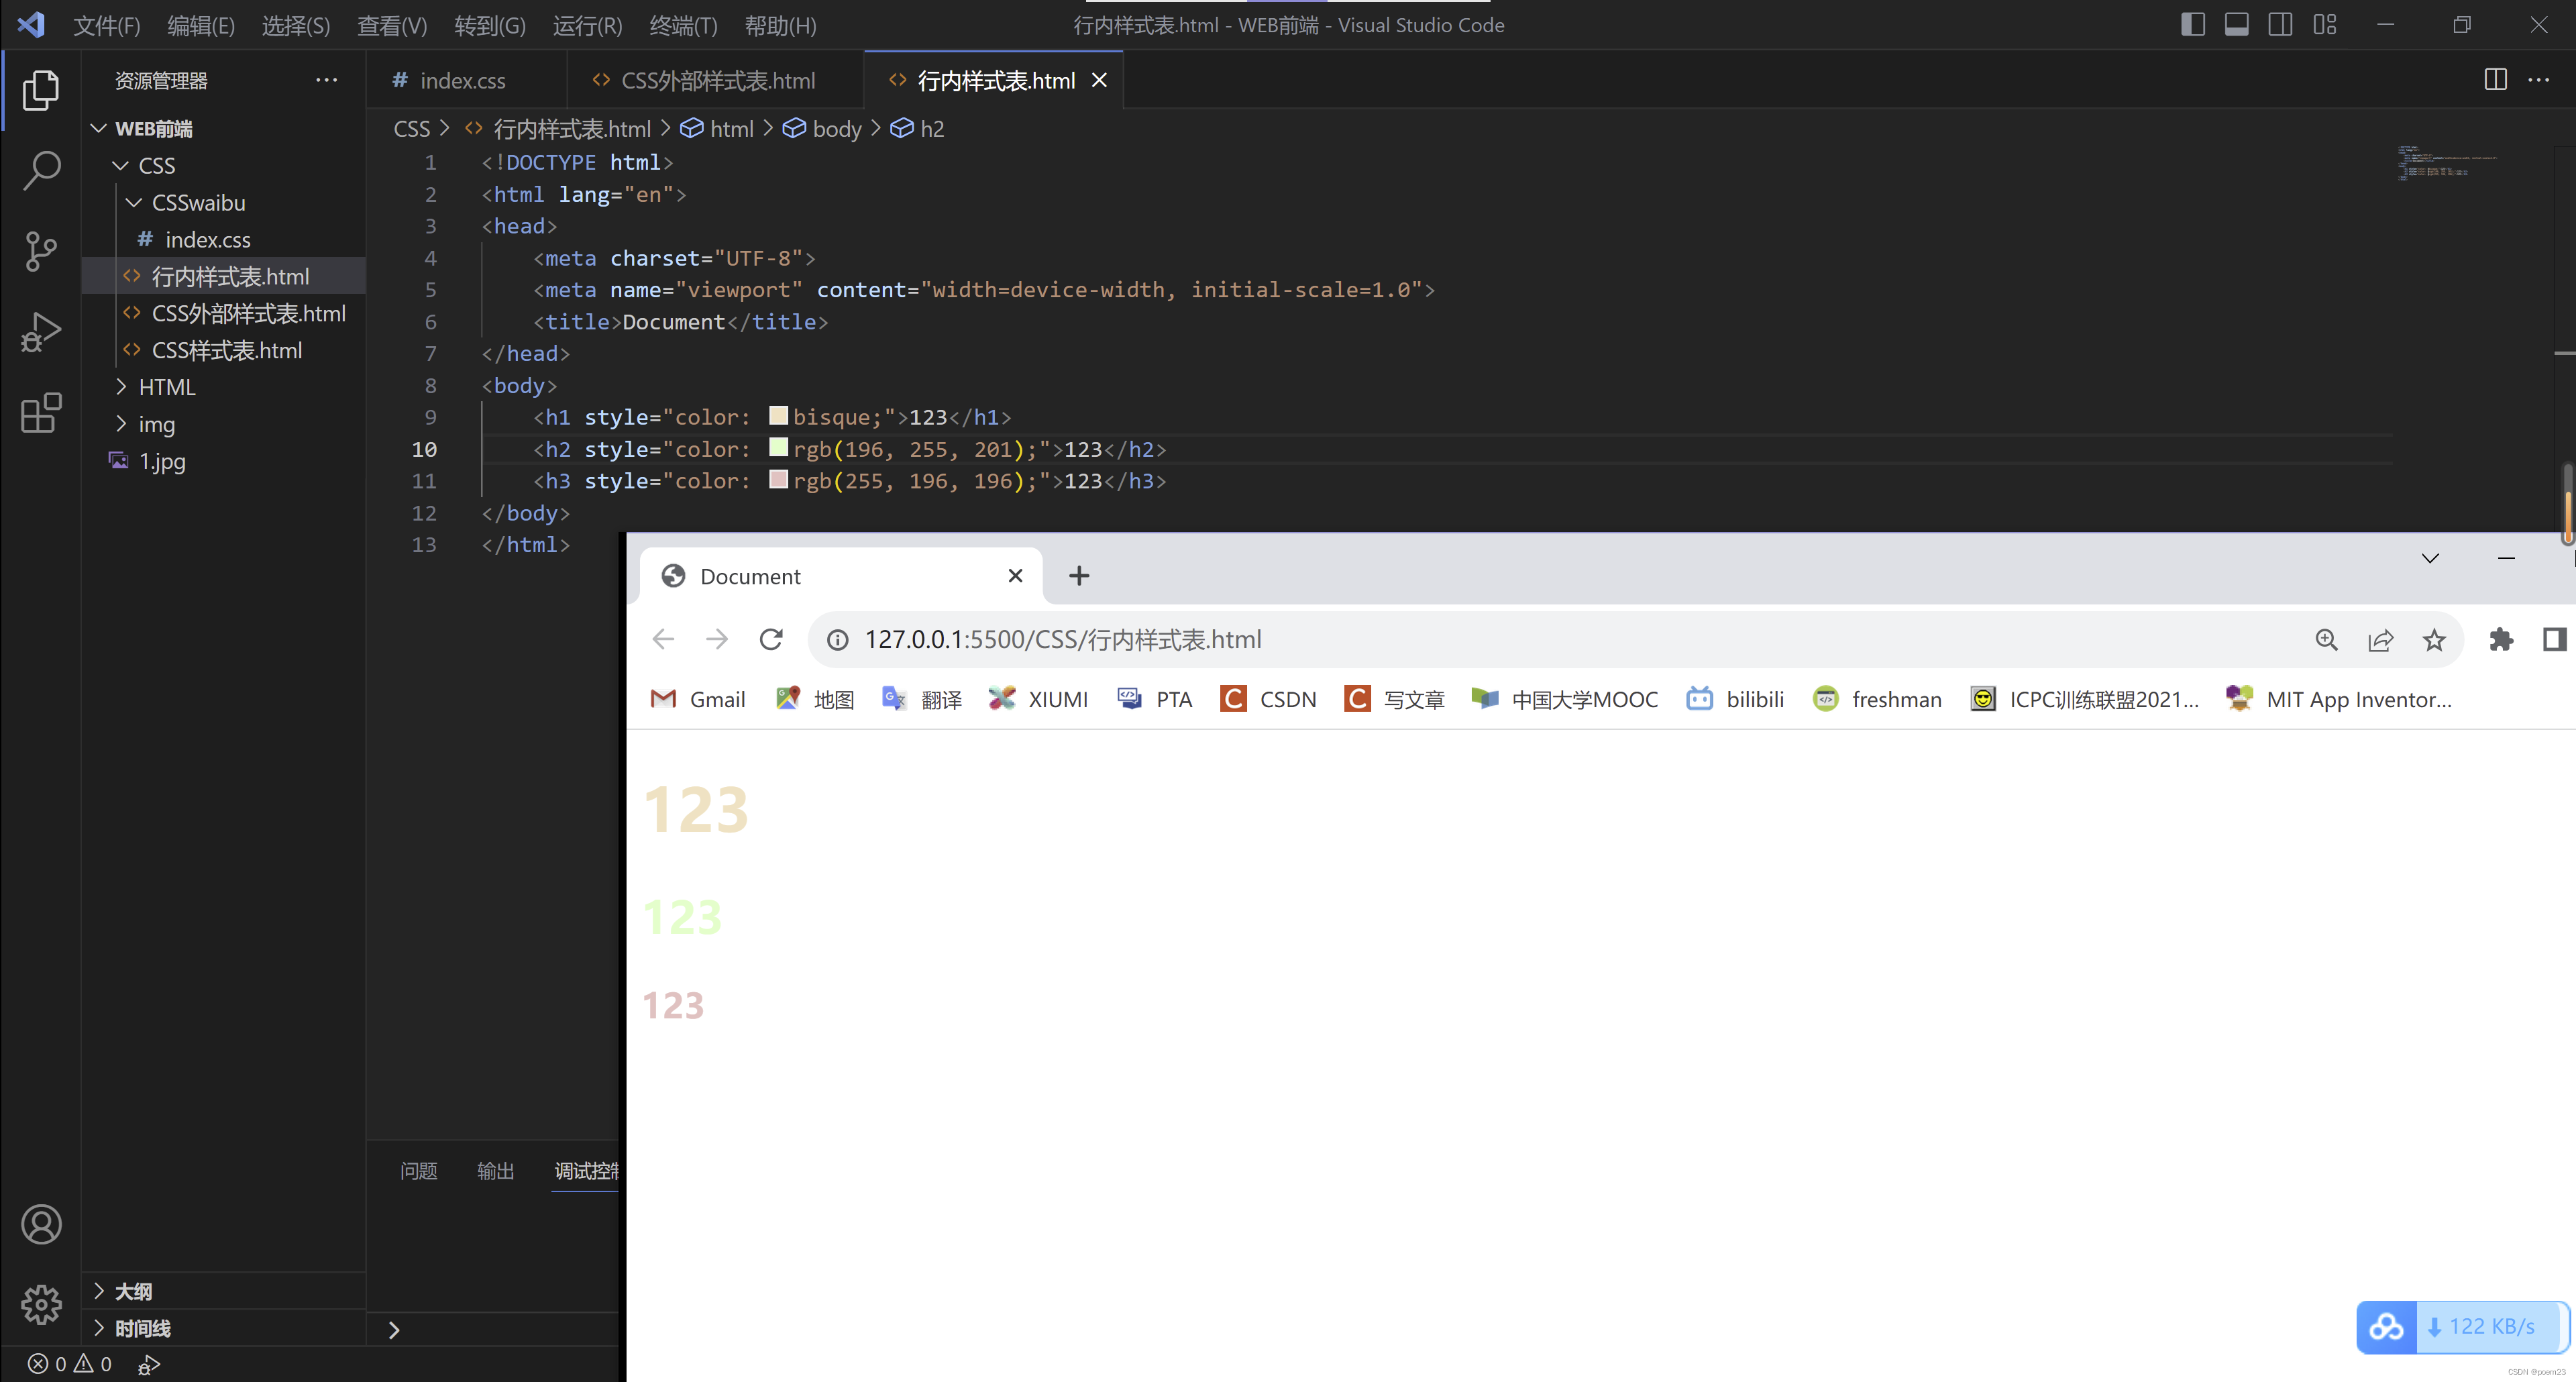Screen dimensions: 2576x1382
Task: Toggle the bottom panel layout button
Action: [2236, 25]
